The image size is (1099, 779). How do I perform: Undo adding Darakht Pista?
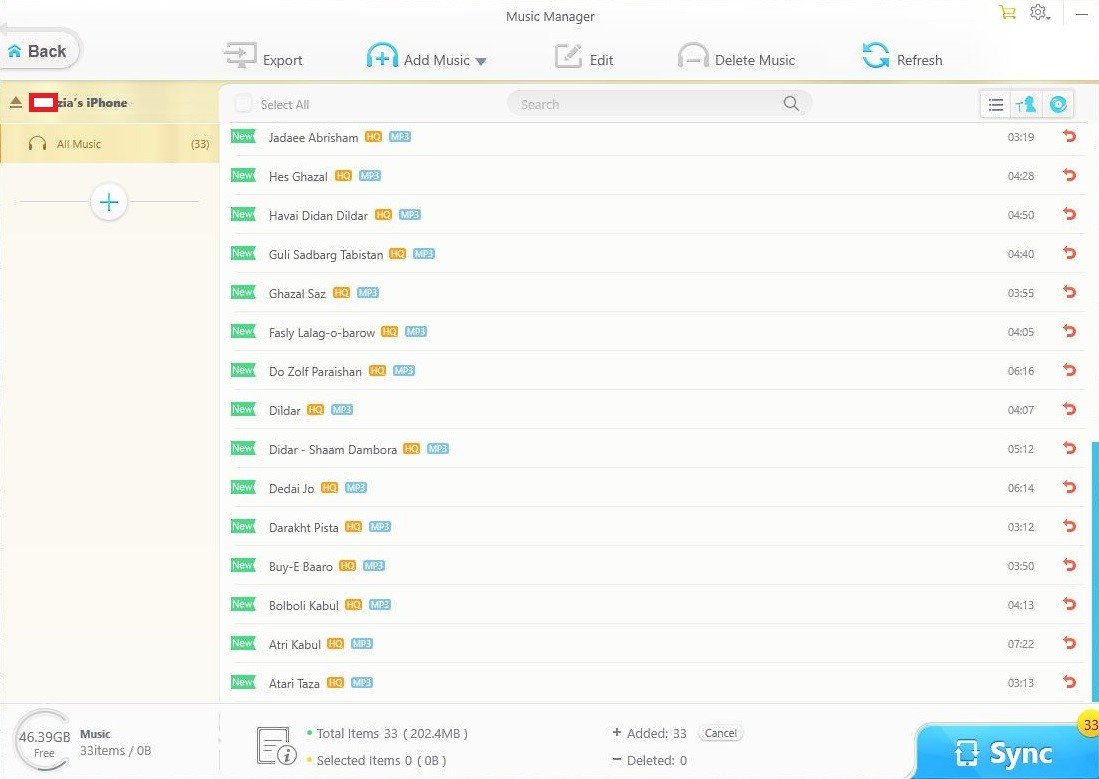(x=1069, y=526)
